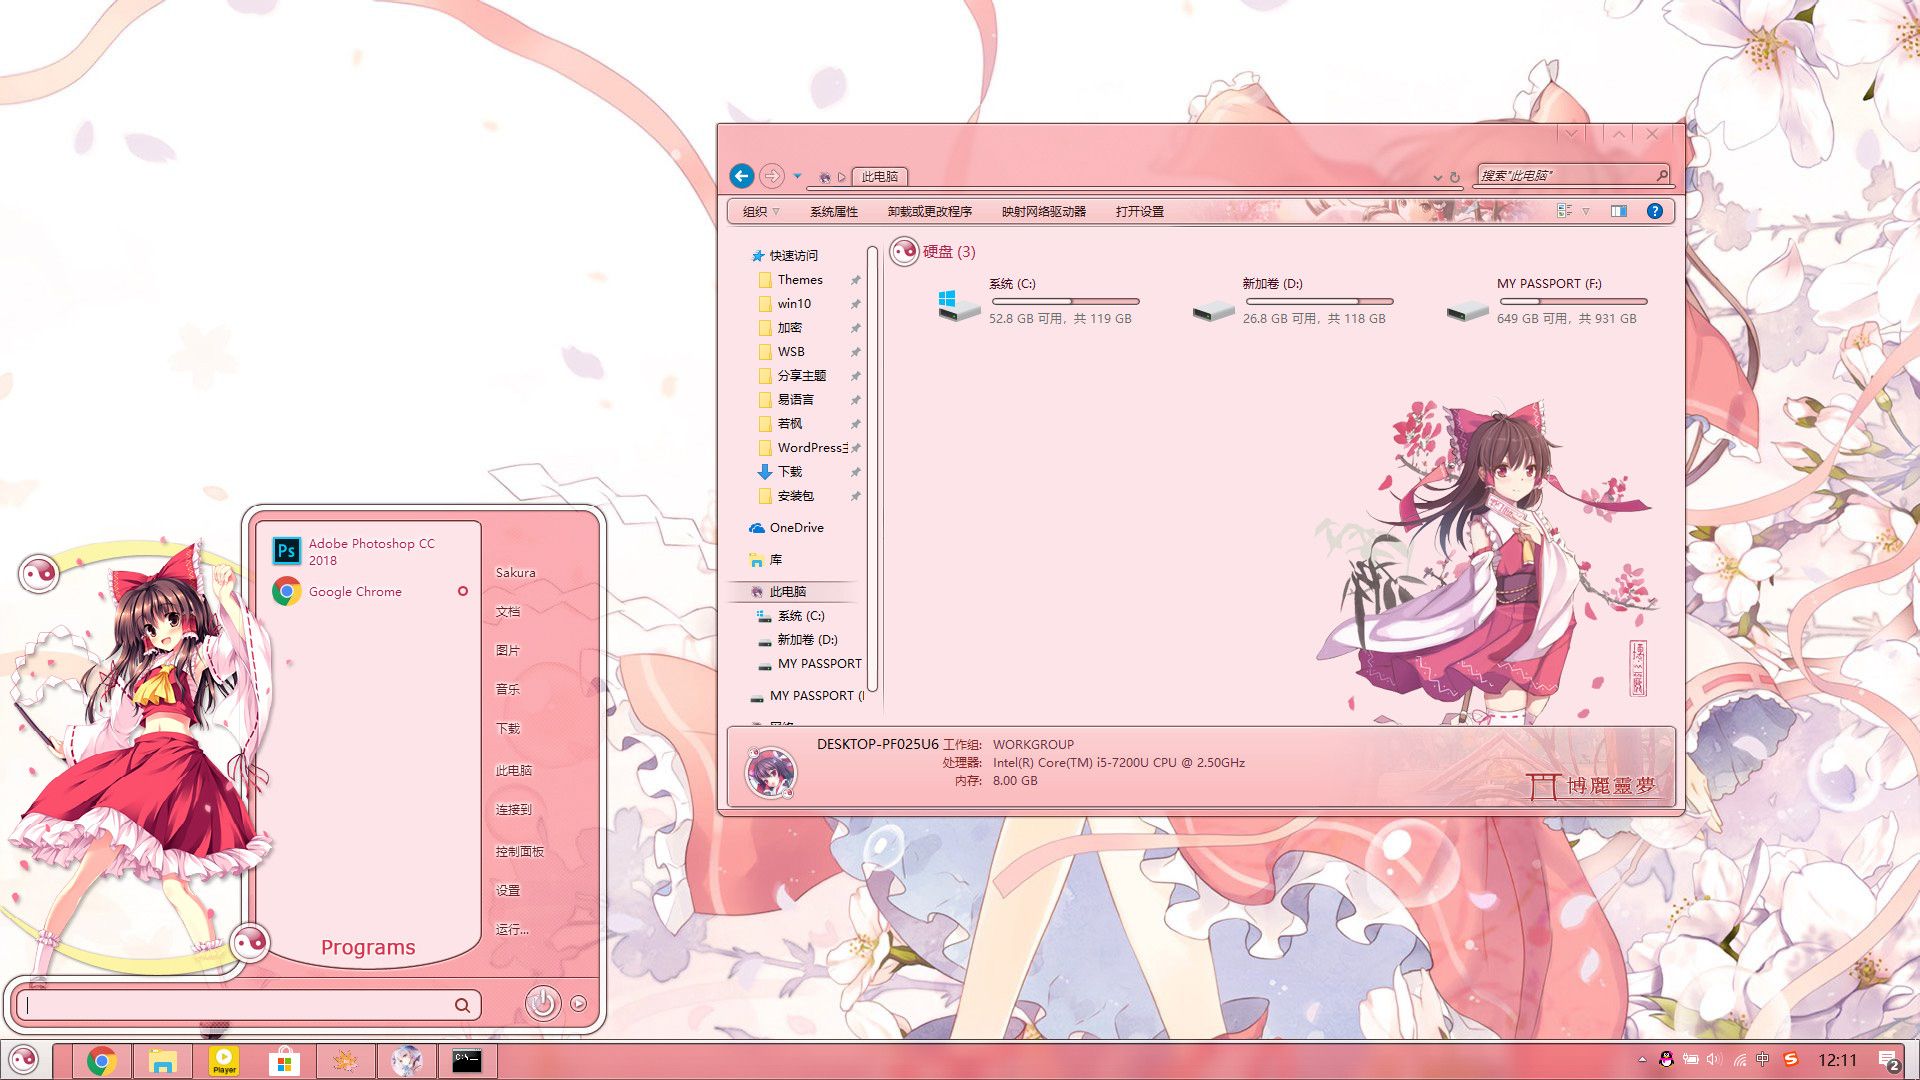Click the Back arrow in Explorer

[x=741, y=176]
